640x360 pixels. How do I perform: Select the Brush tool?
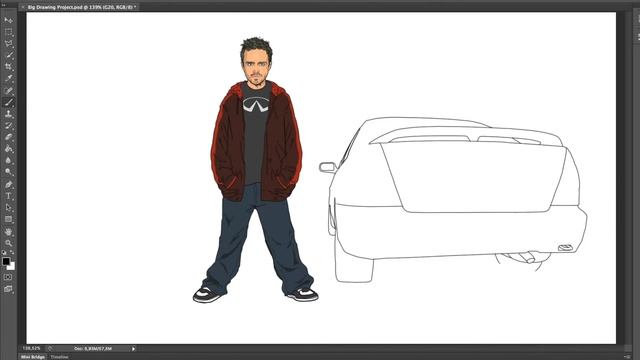pyautogui.click(x=8, y=102)
